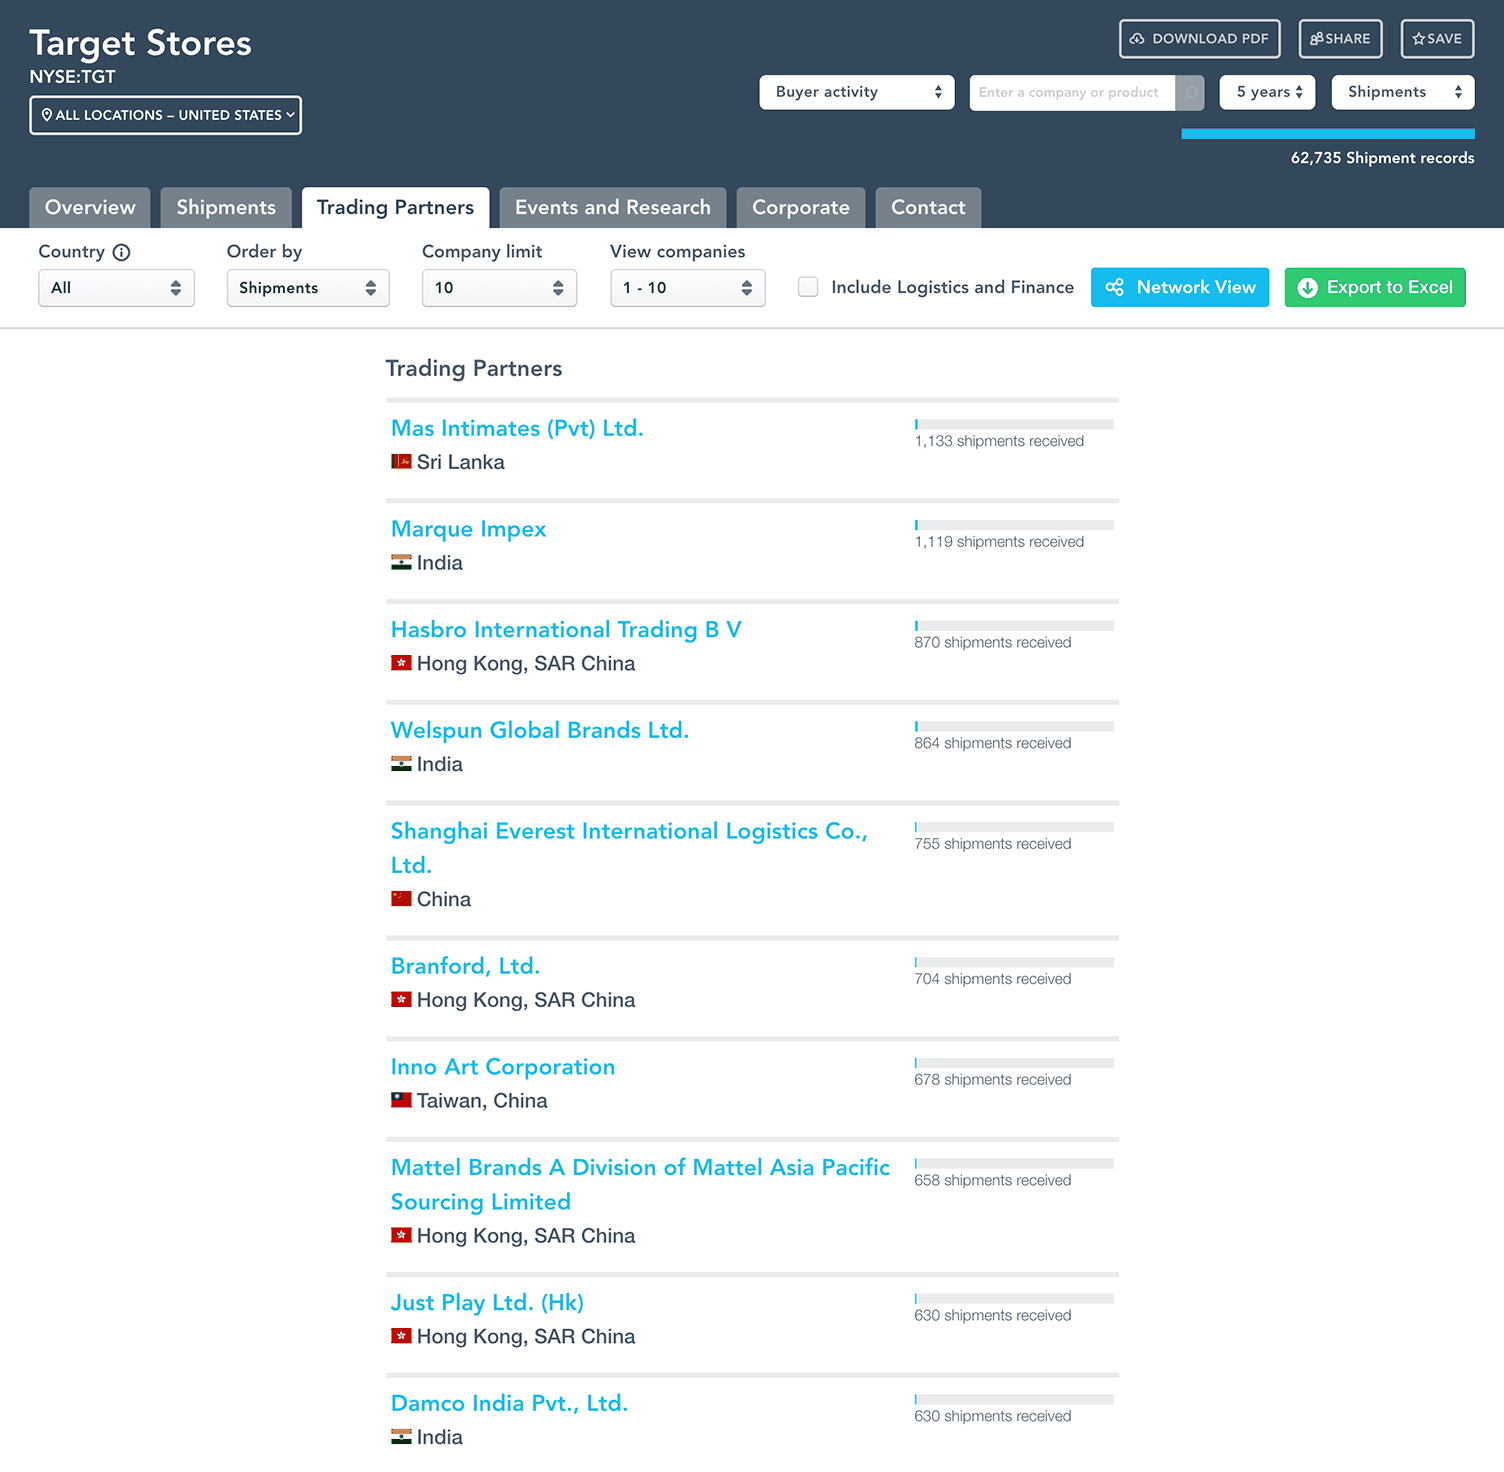
Task: Click Mas Intimates shipments bar
Action: pyautogui.click(x=1014, y=425)
